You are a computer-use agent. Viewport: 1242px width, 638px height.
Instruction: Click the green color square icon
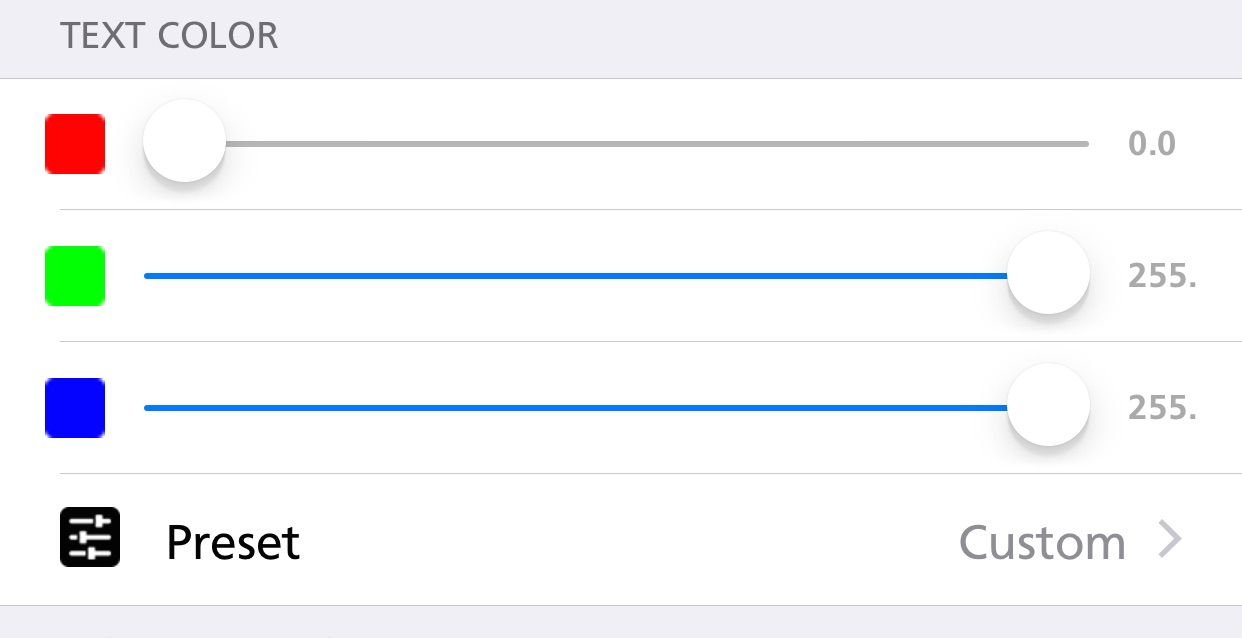75,276
